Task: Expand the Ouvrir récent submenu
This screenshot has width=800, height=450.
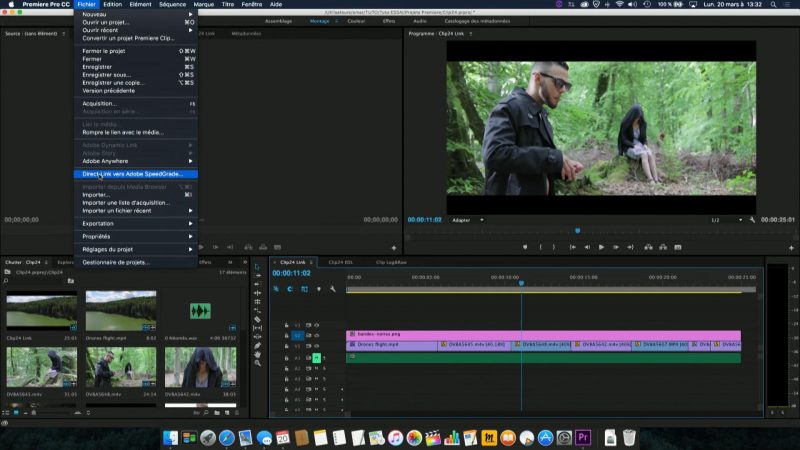Action: tap(136, 30)
